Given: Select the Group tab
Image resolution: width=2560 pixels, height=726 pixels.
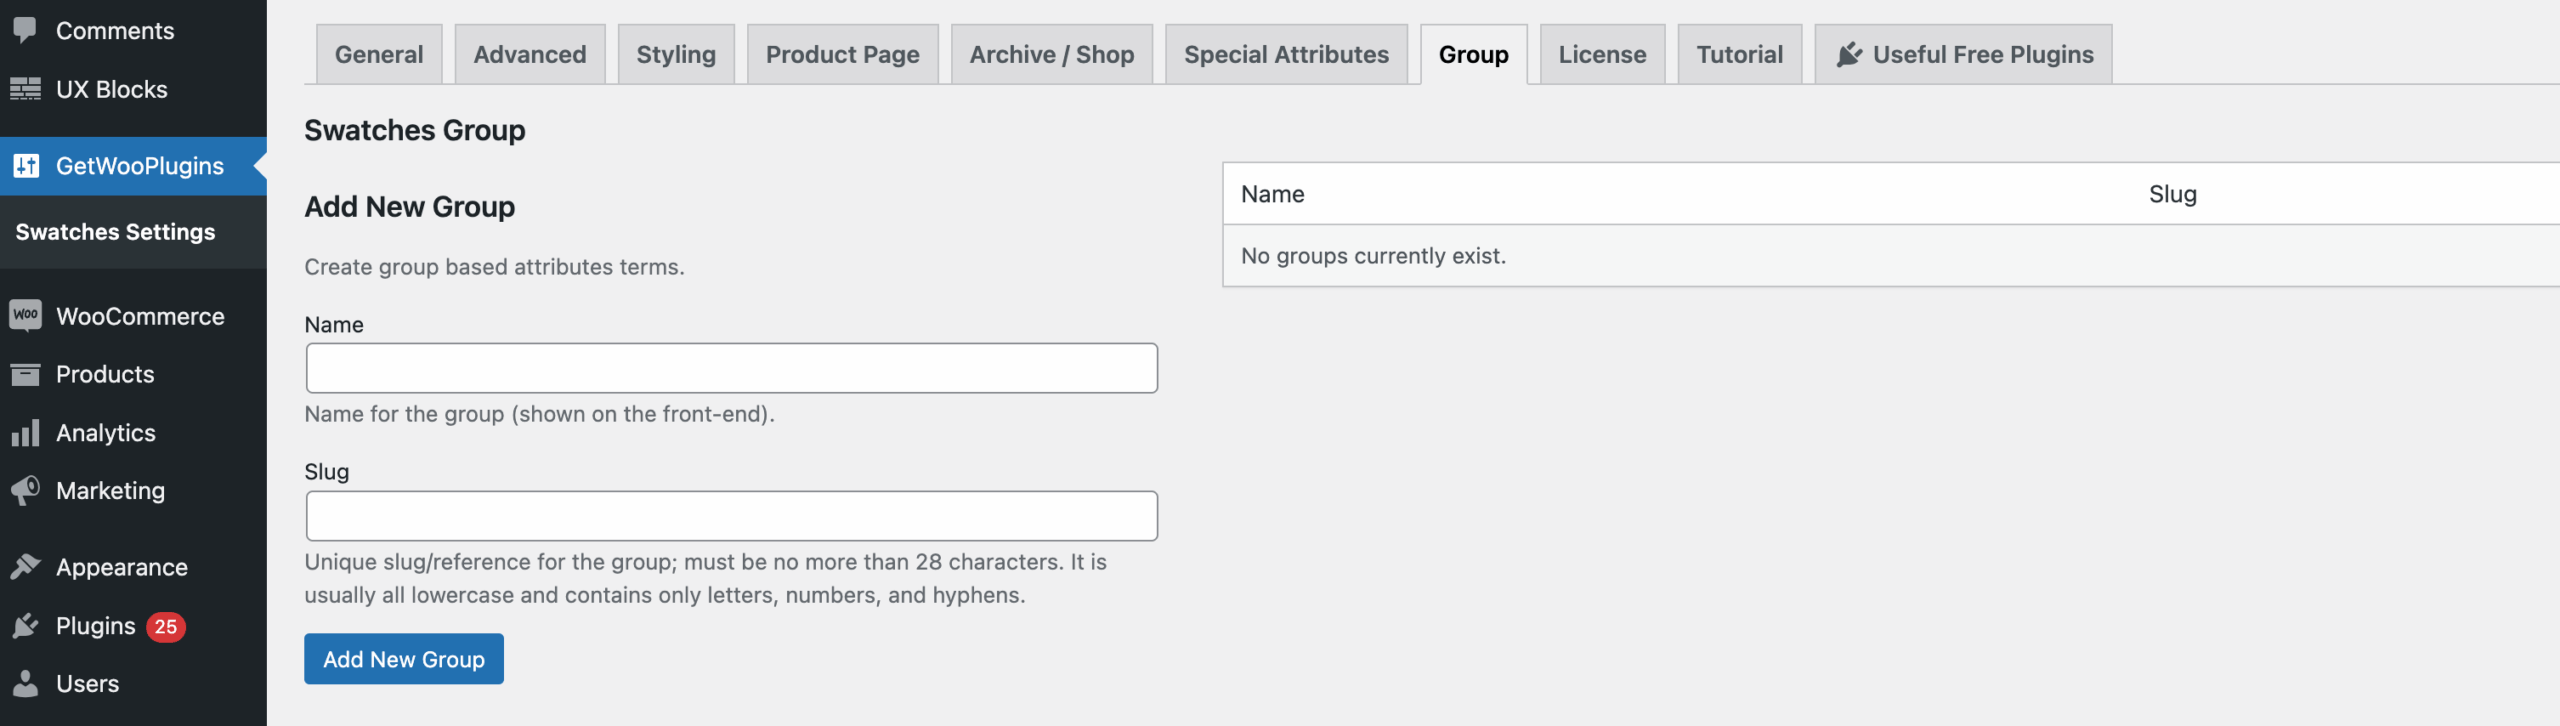Looking at the screenshot, I should pos(1473,54).
